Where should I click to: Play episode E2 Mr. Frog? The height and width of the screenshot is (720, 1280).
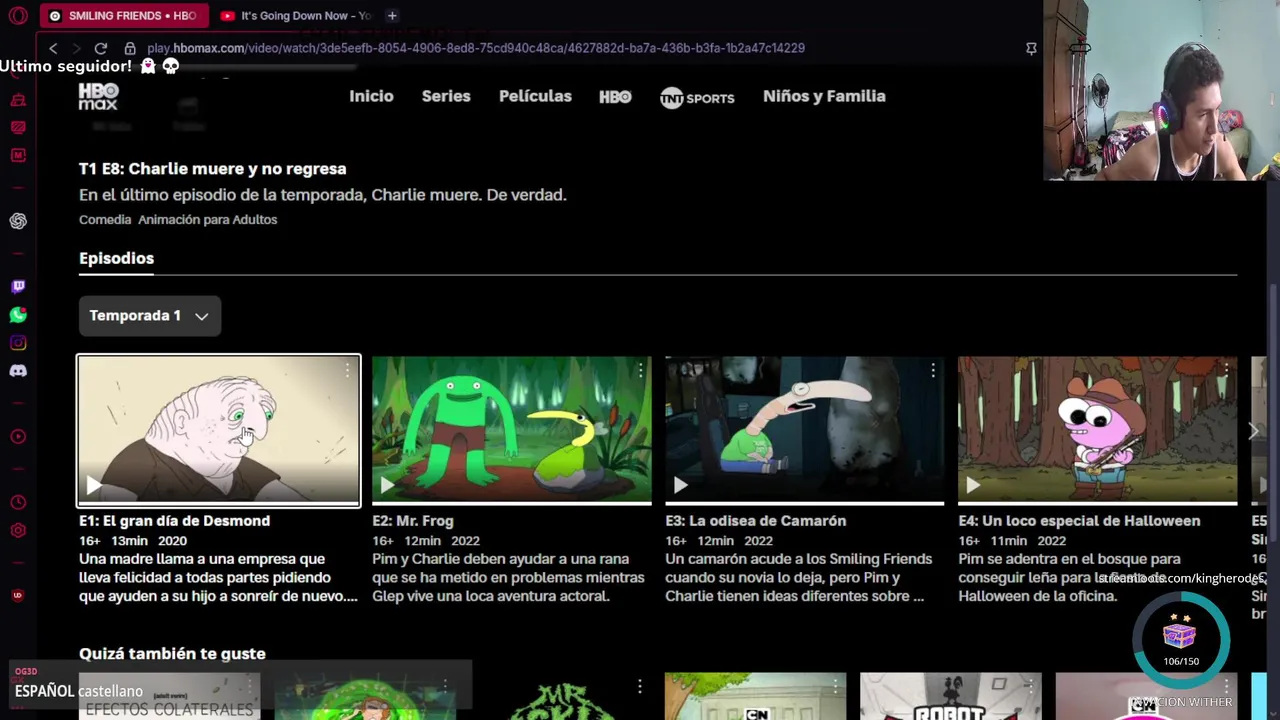(387, 485)
